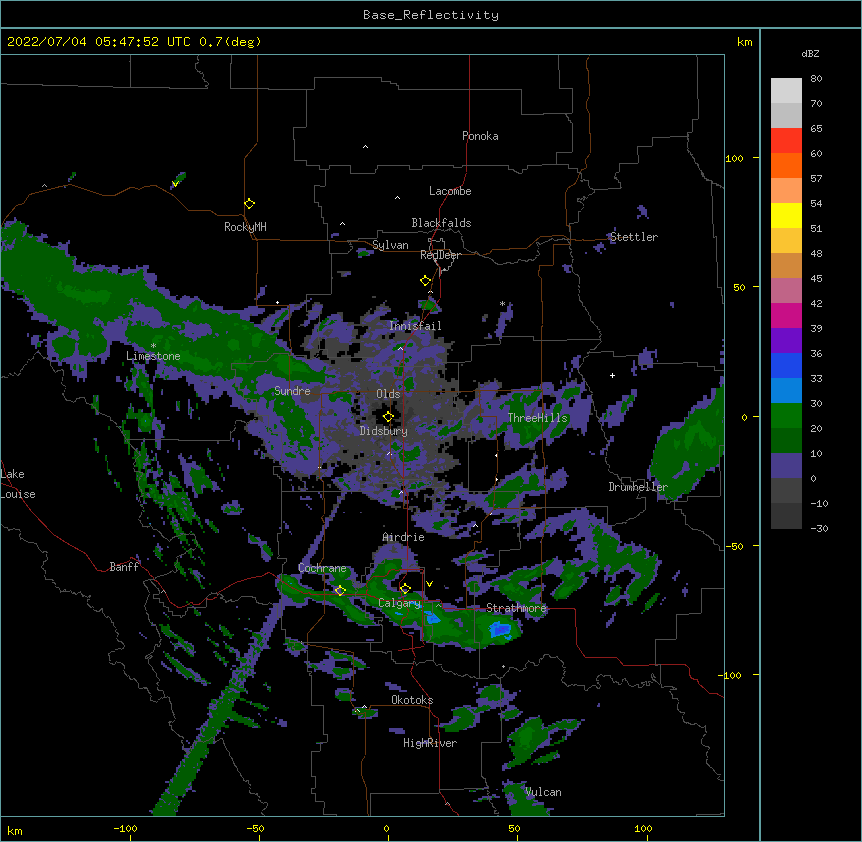Click the Stettler city label
Image resolution: width=862 pixels, height=842 pixels.
click(x=633, y=237)
